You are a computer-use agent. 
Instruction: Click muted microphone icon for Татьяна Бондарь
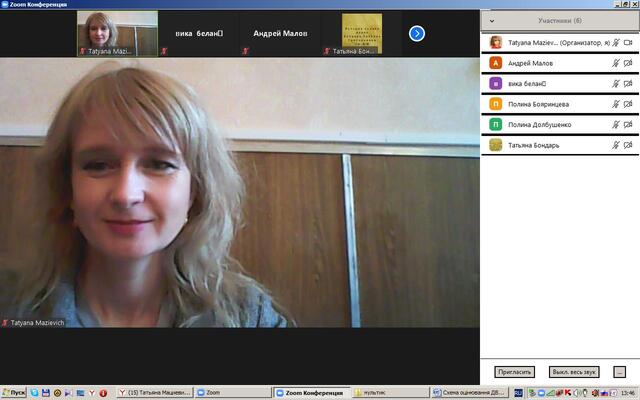[616, 145]
